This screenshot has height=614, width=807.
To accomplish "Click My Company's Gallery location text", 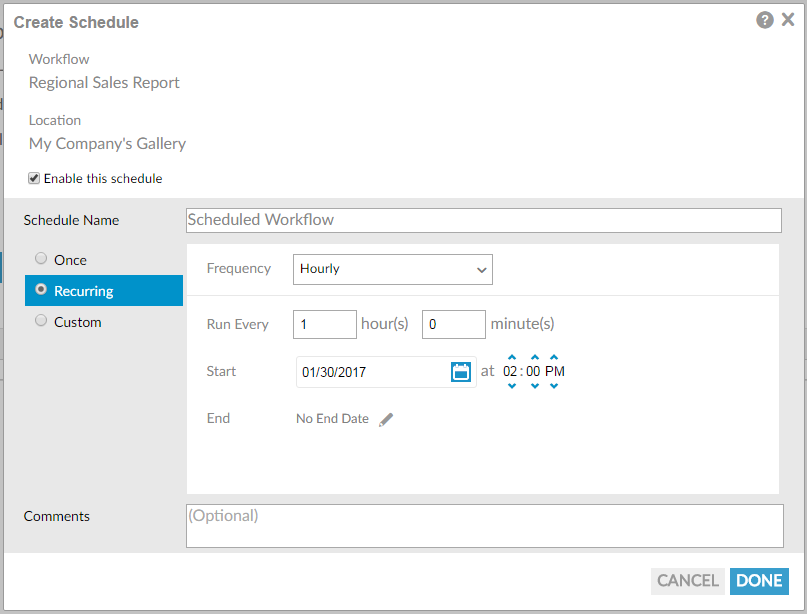I will pyautogui.click(x=107, y=144).
